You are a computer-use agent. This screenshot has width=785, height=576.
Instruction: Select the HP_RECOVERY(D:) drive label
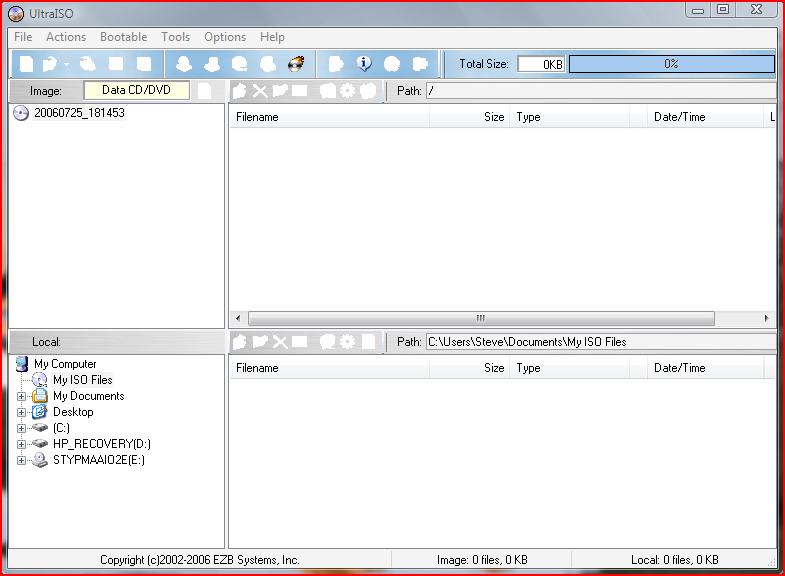click(102, 444)
